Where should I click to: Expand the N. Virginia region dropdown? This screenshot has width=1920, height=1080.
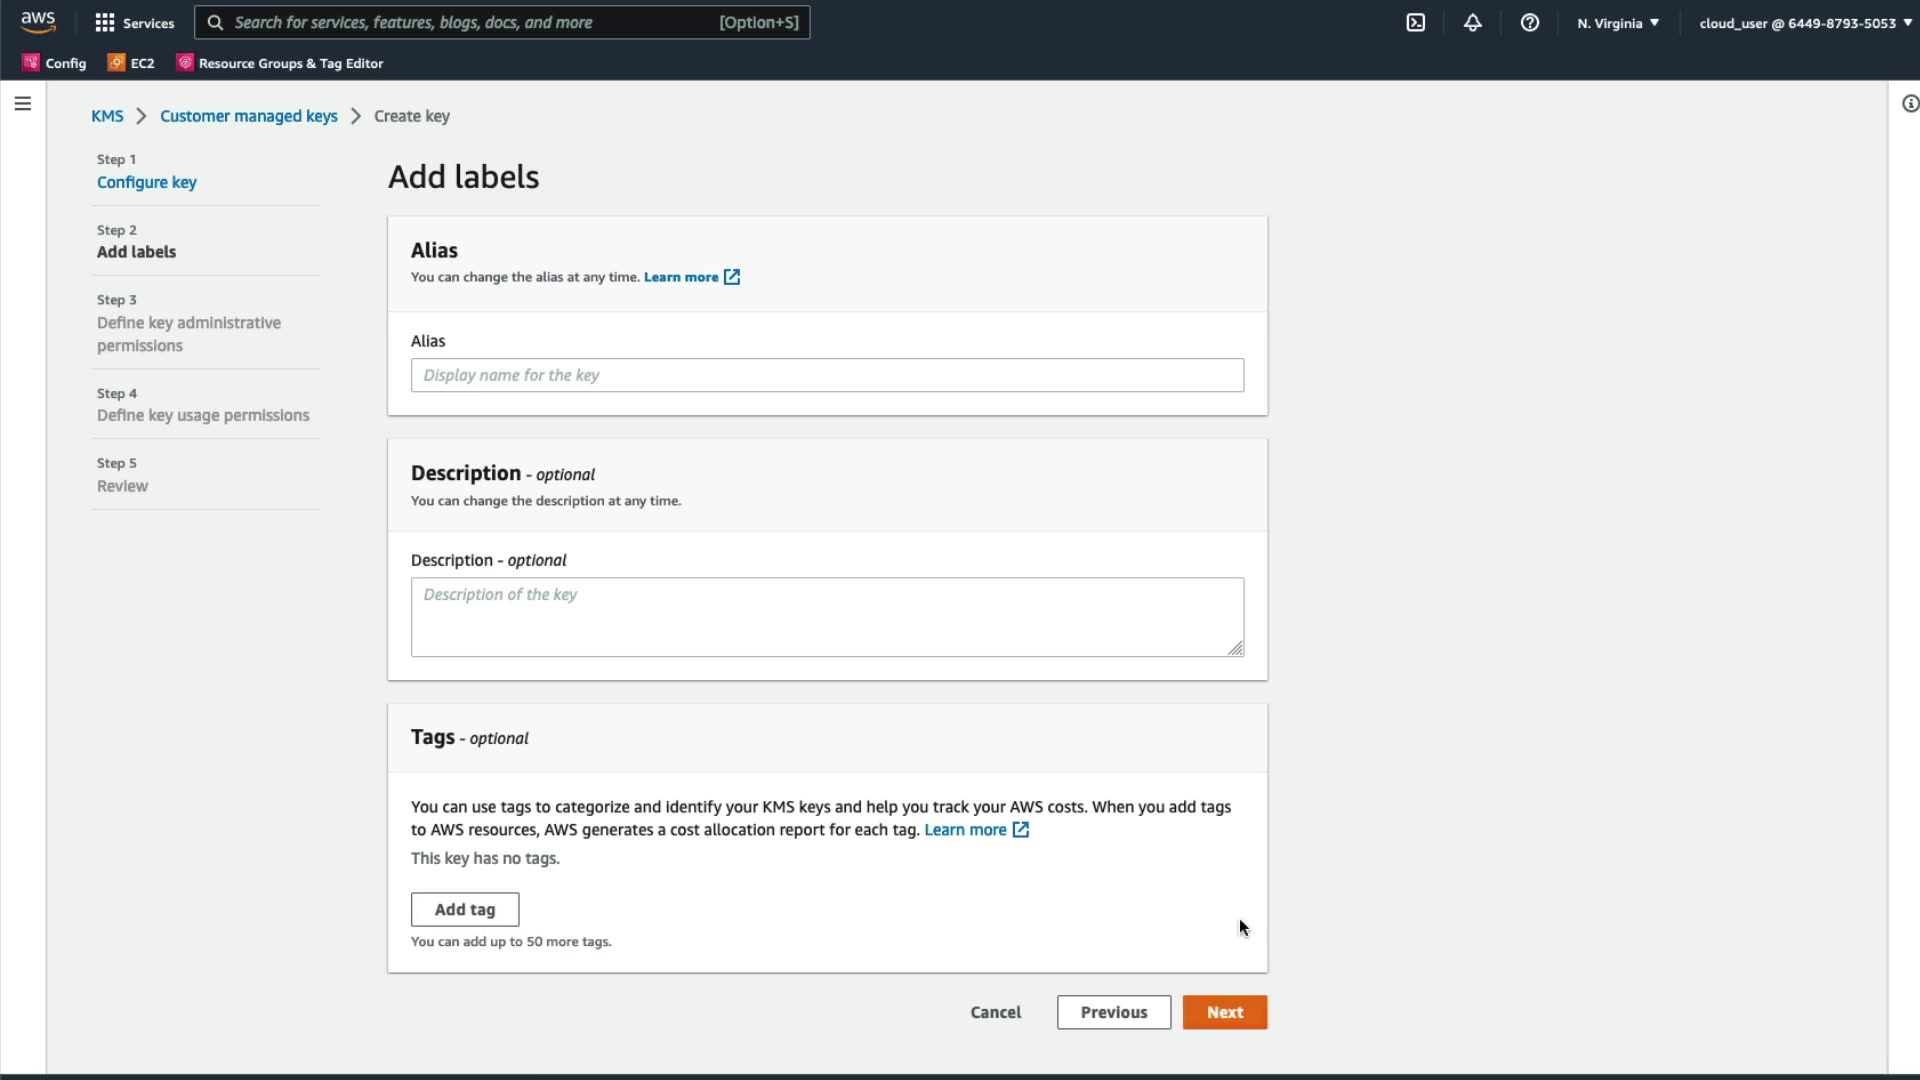[x=1617, y=22]
